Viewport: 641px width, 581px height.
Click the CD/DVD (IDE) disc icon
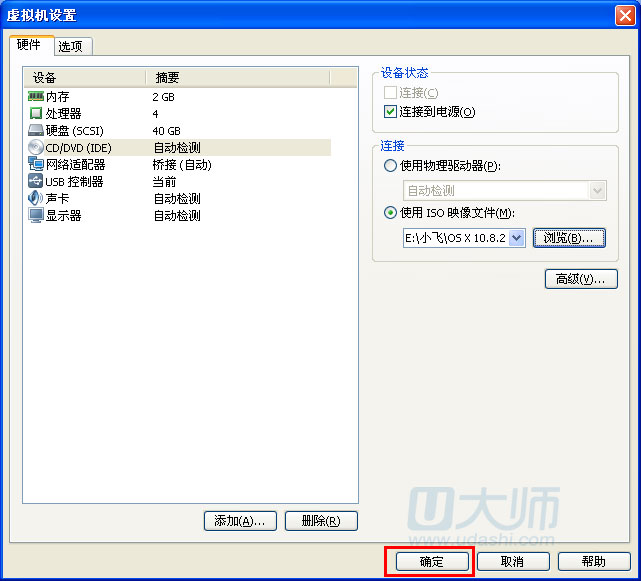36,148
